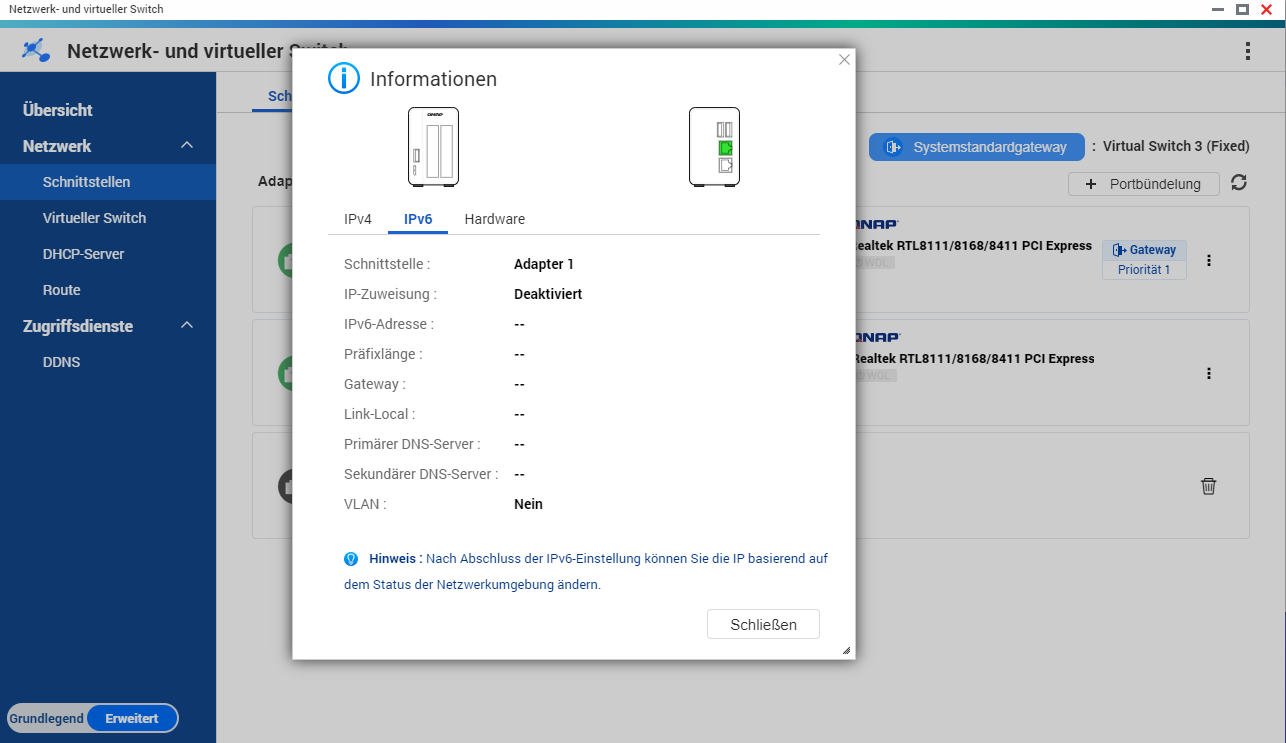Click the Netzwerk section header
This screenshot has width=1286, height=743.
(57, 146)
